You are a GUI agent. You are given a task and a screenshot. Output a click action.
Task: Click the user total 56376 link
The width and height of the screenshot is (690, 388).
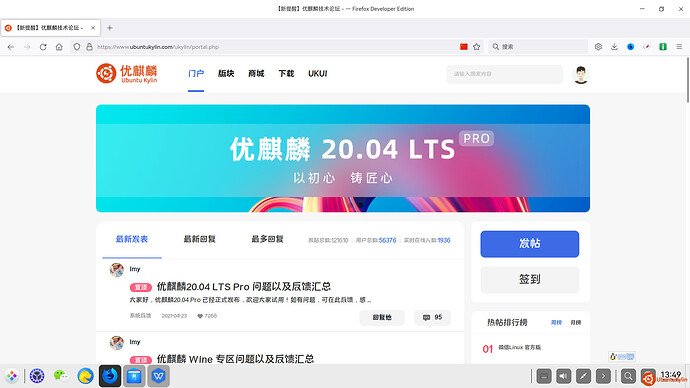coord(387,240)
